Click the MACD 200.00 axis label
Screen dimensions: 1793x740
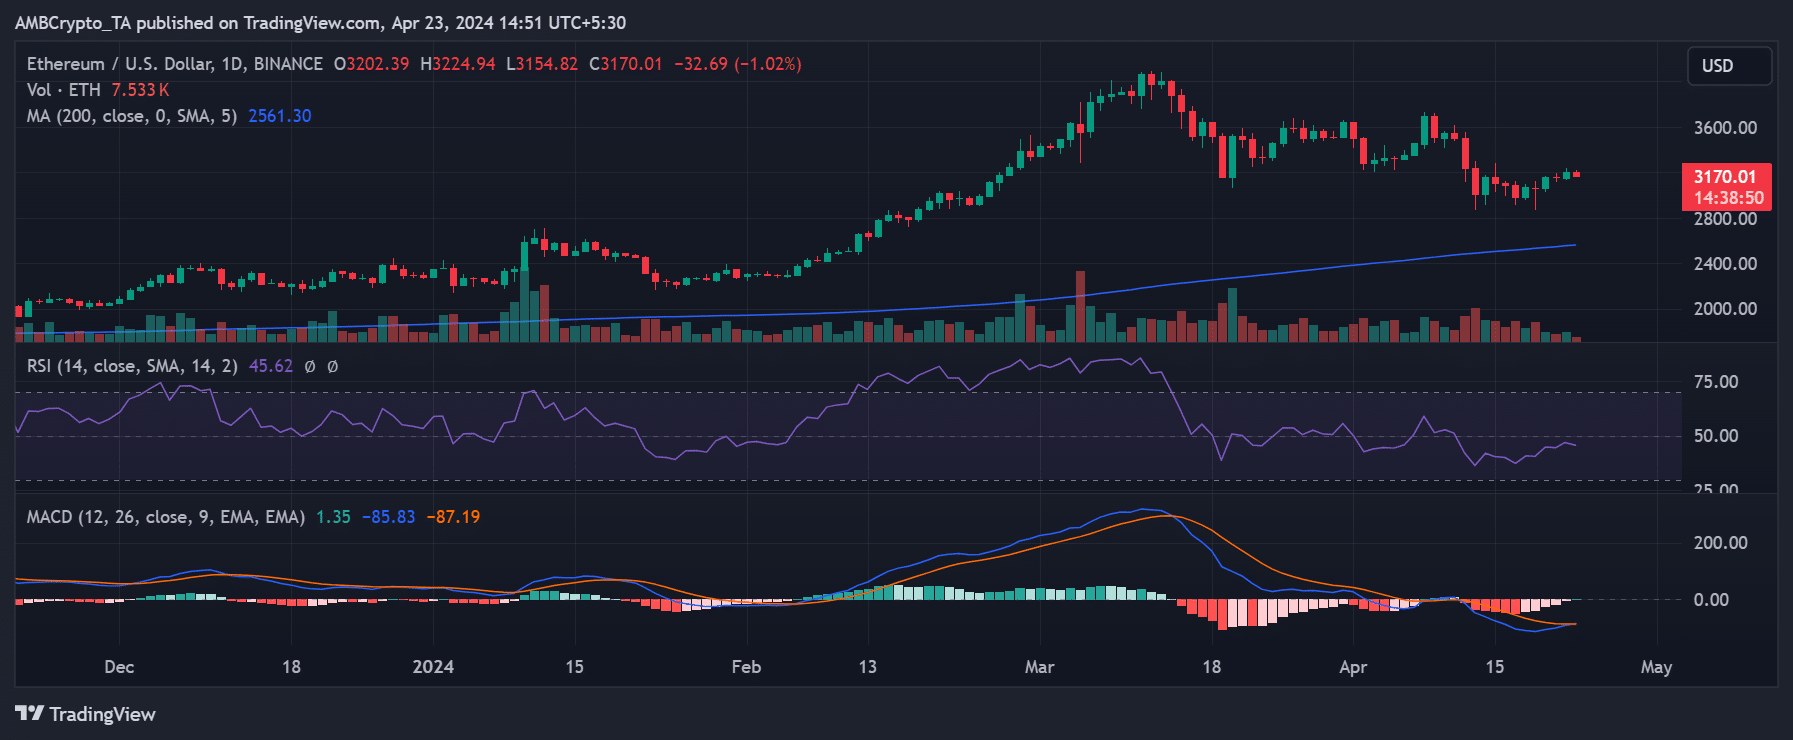(1721, 543)
